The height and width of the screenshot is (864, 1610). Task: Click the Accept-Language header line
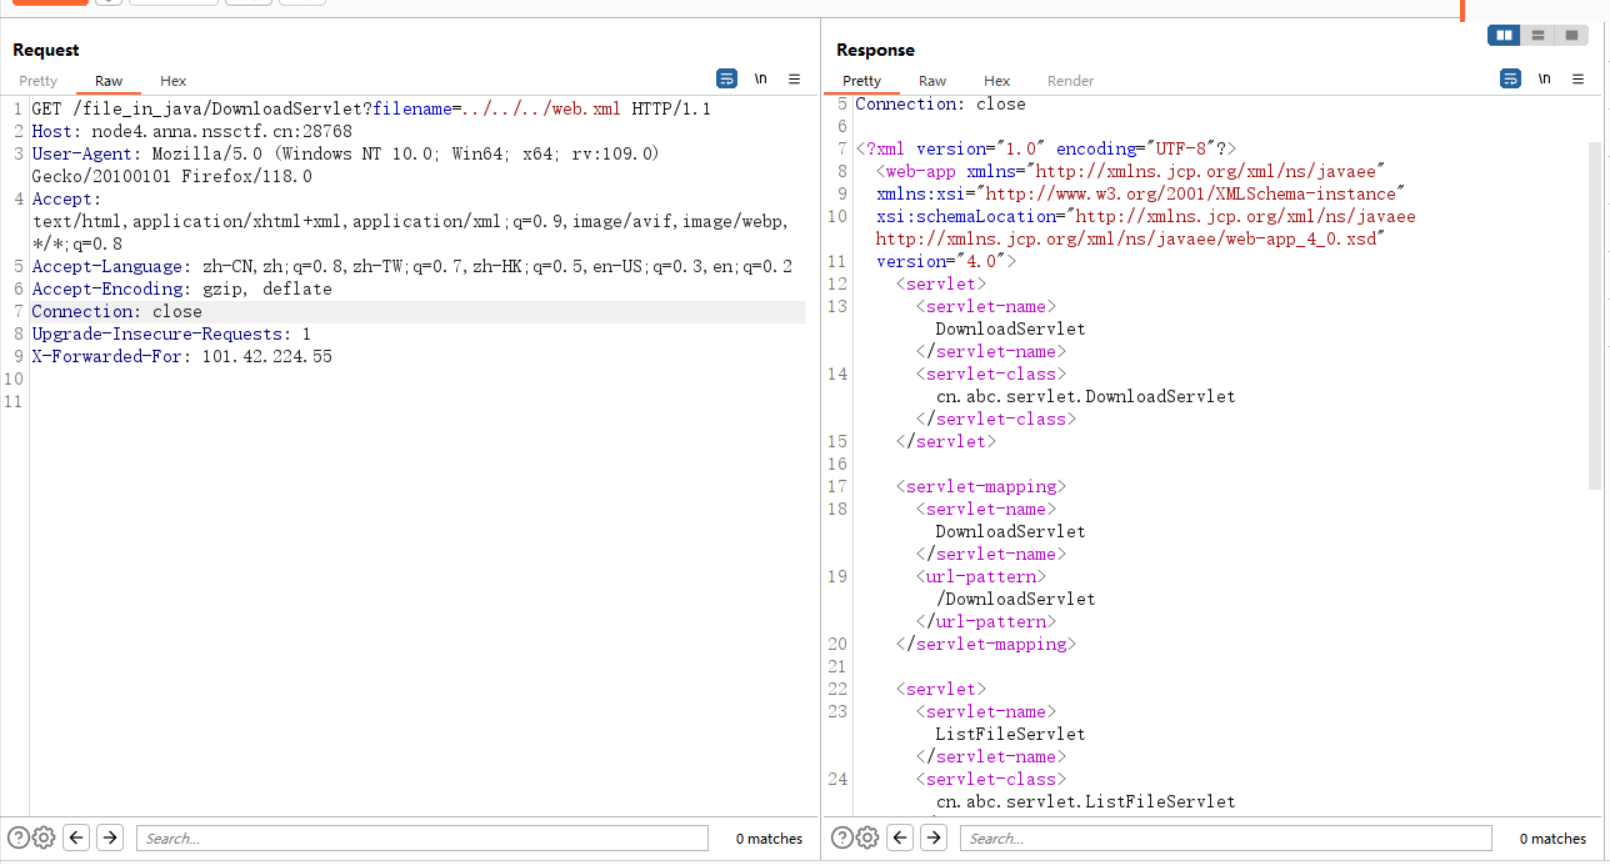point(412,266)
